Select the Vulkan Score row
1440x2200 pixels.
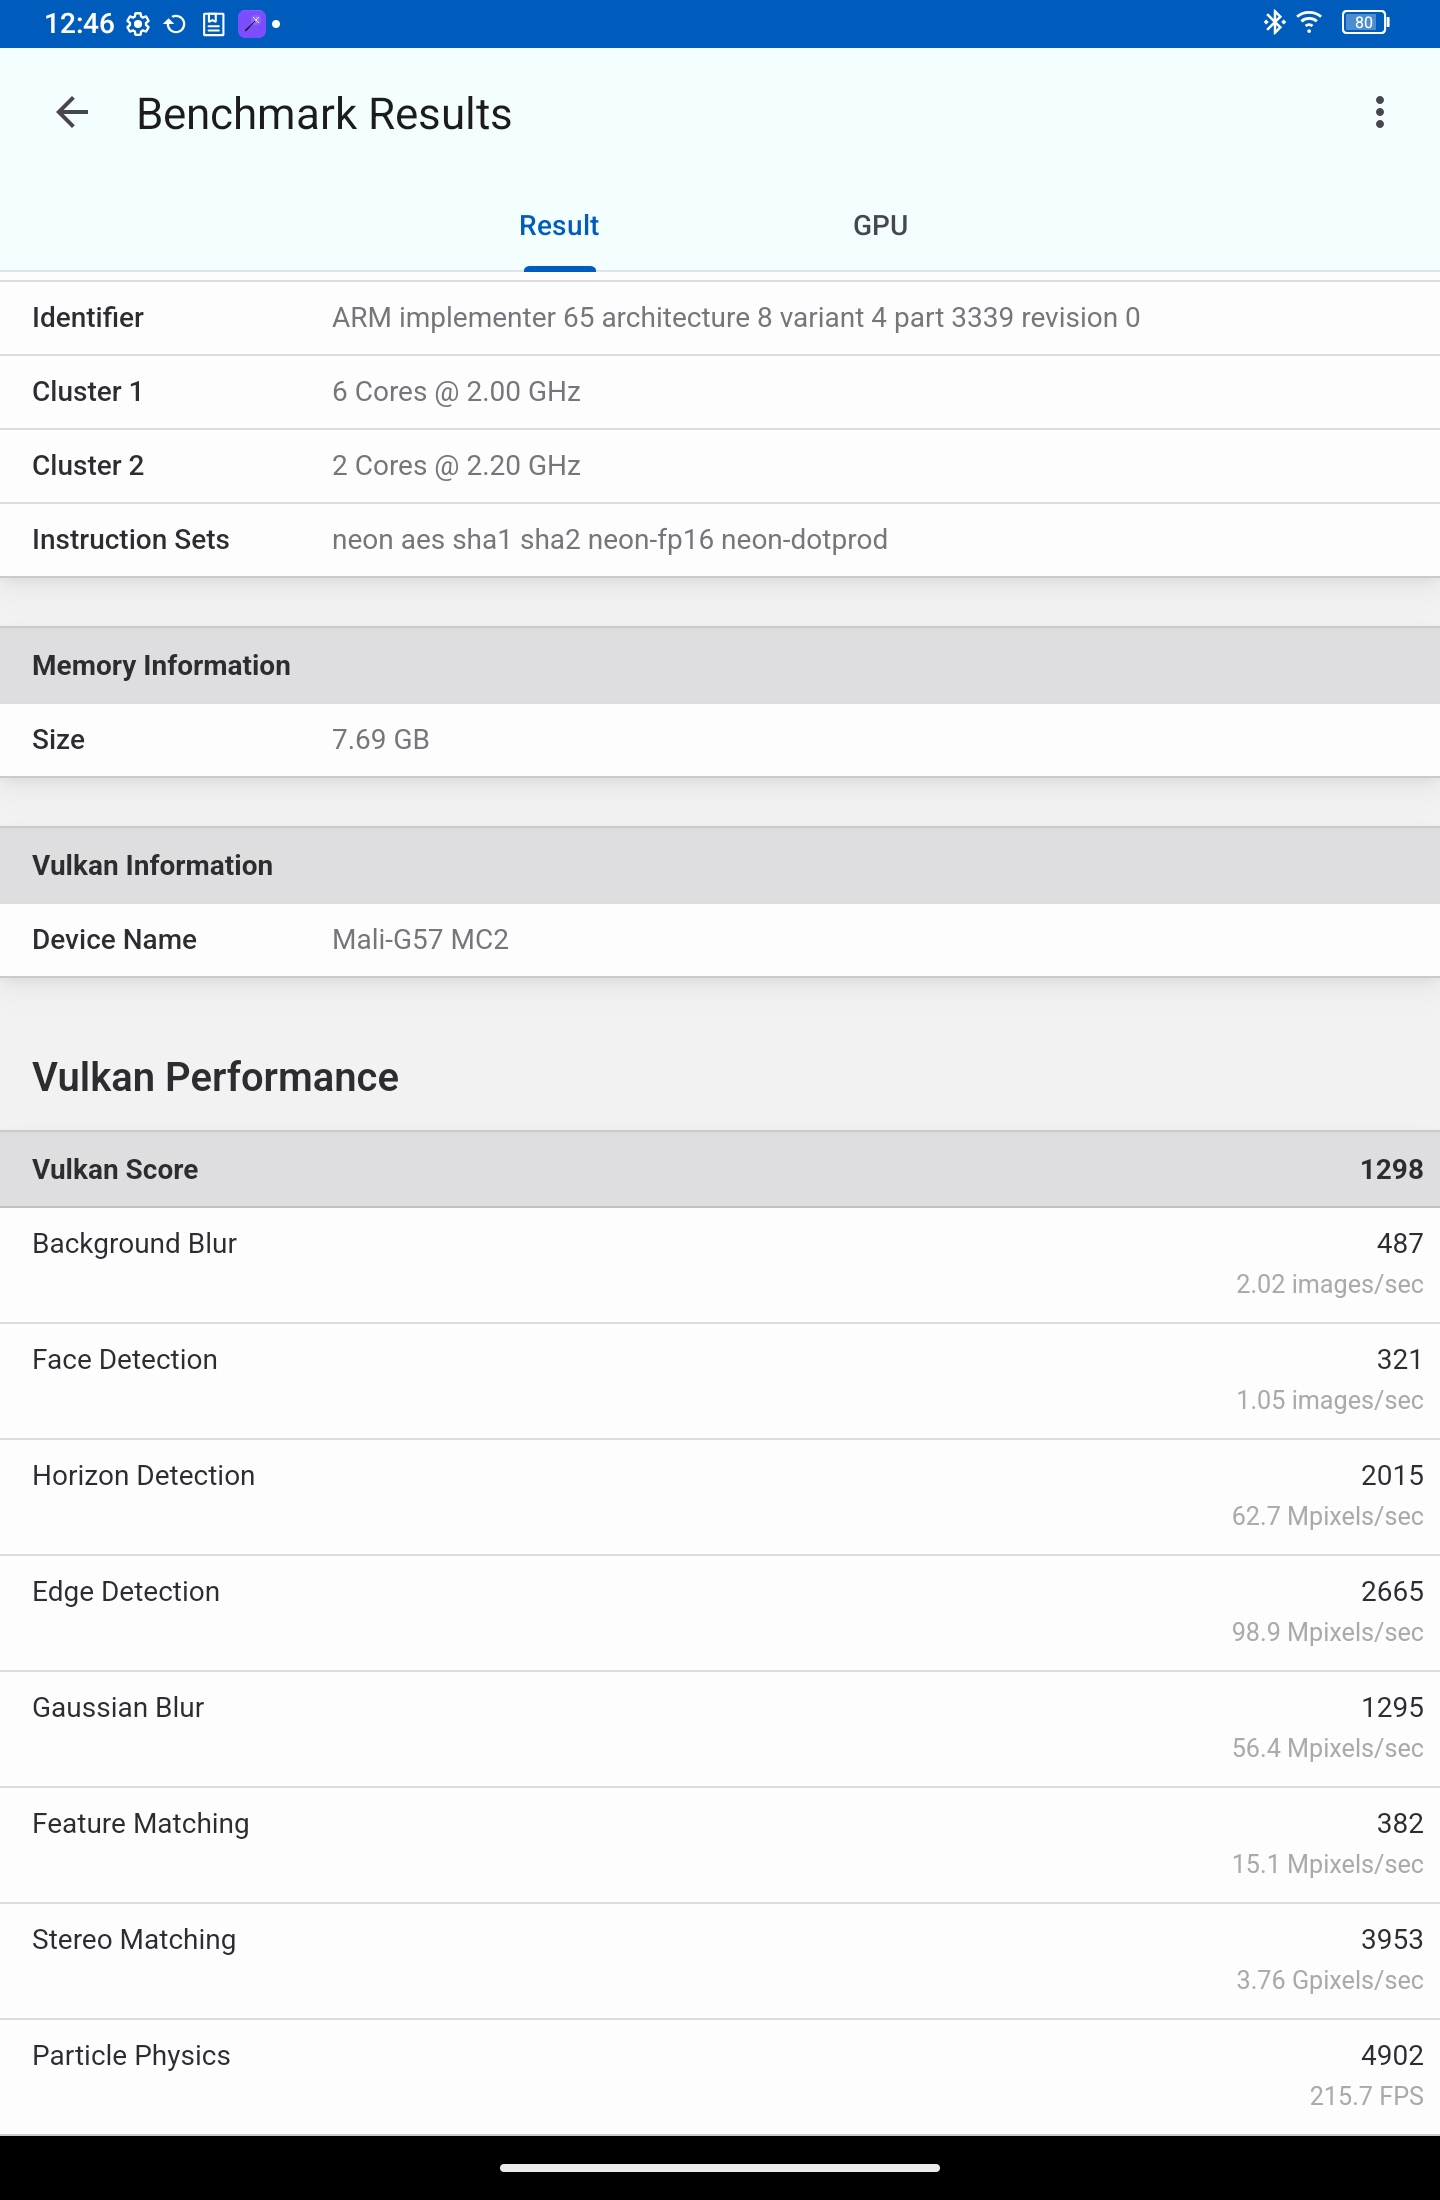click(x=720, y=1169)
